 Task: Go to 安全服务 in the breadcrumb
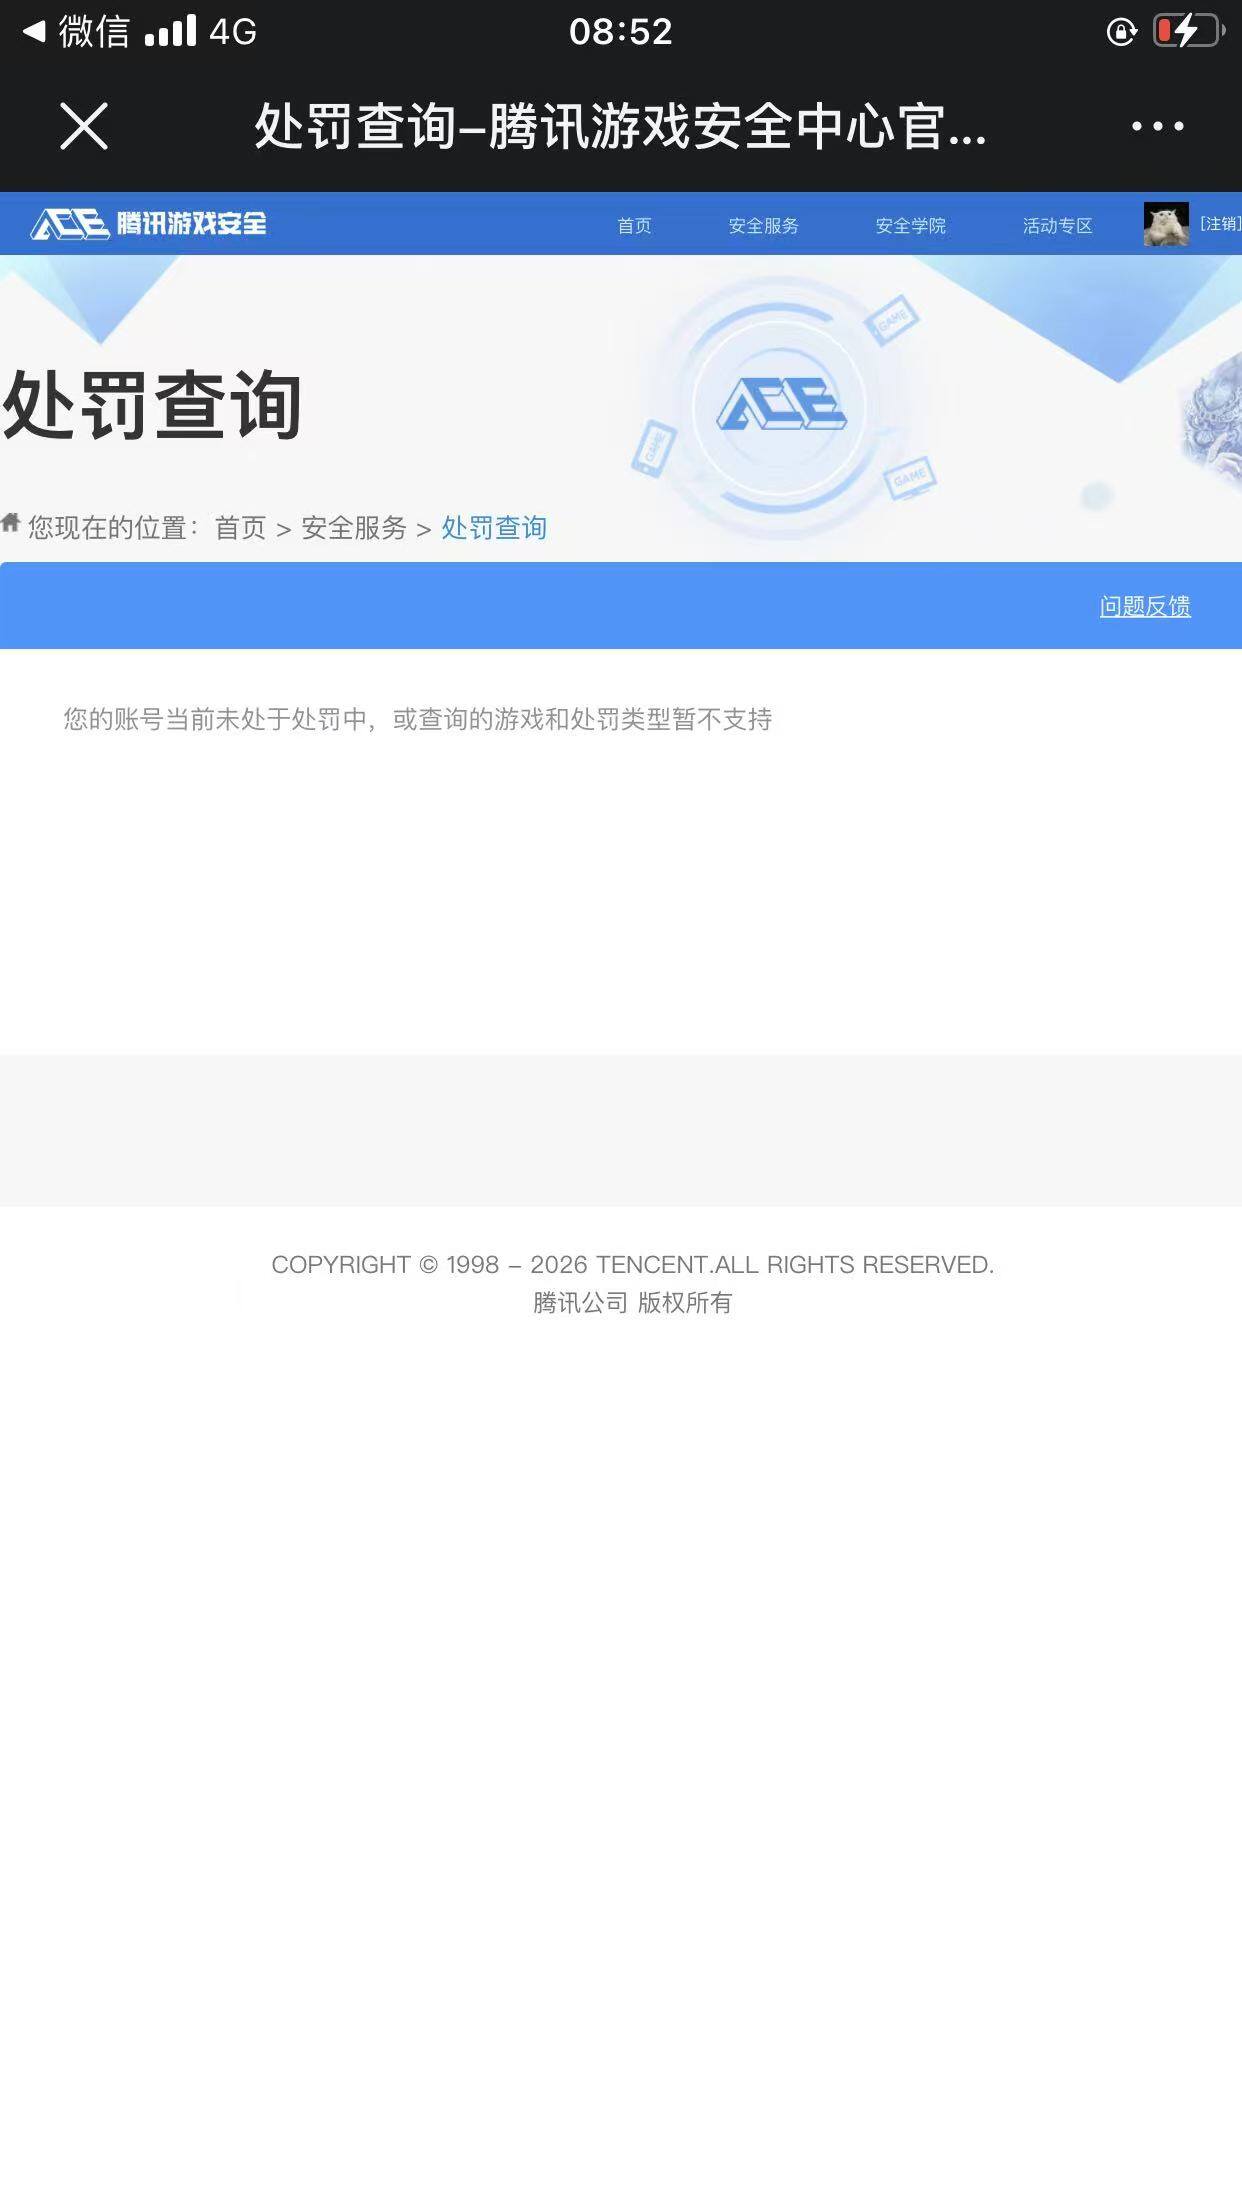click(354, 527)
